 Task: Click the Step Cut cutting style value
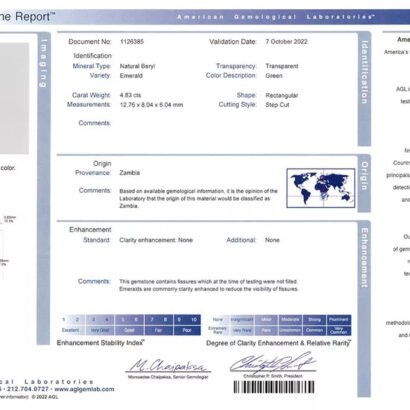tap(277, 105)
